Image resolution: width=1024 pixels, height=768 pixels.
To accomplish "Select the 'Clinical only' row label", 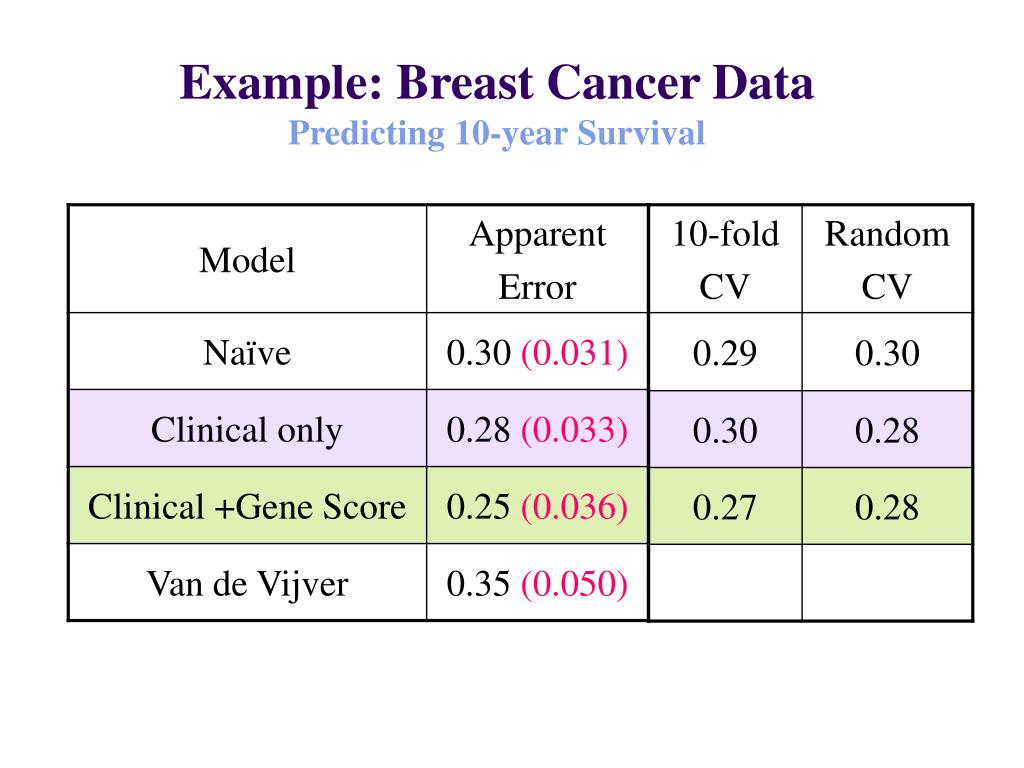I will click(x=248, y=429).
